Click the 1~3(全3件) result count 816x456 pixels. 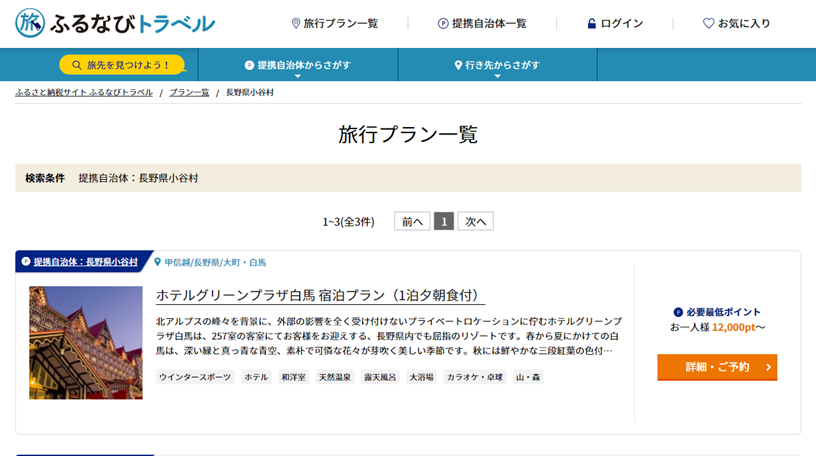[348, 222]
